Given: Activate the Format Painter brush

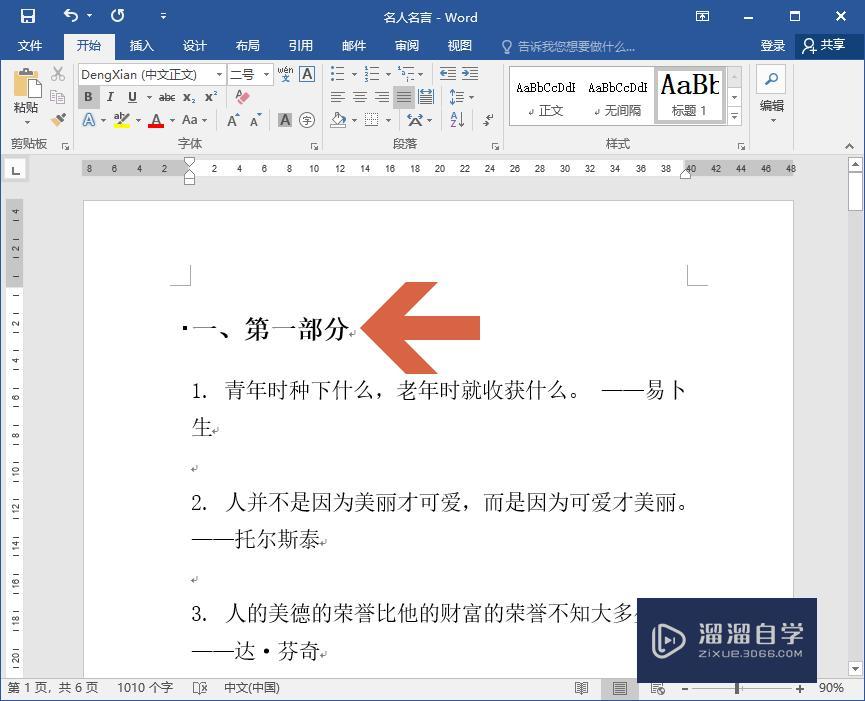Looking at the screenshot, I should tap(58, 119).
